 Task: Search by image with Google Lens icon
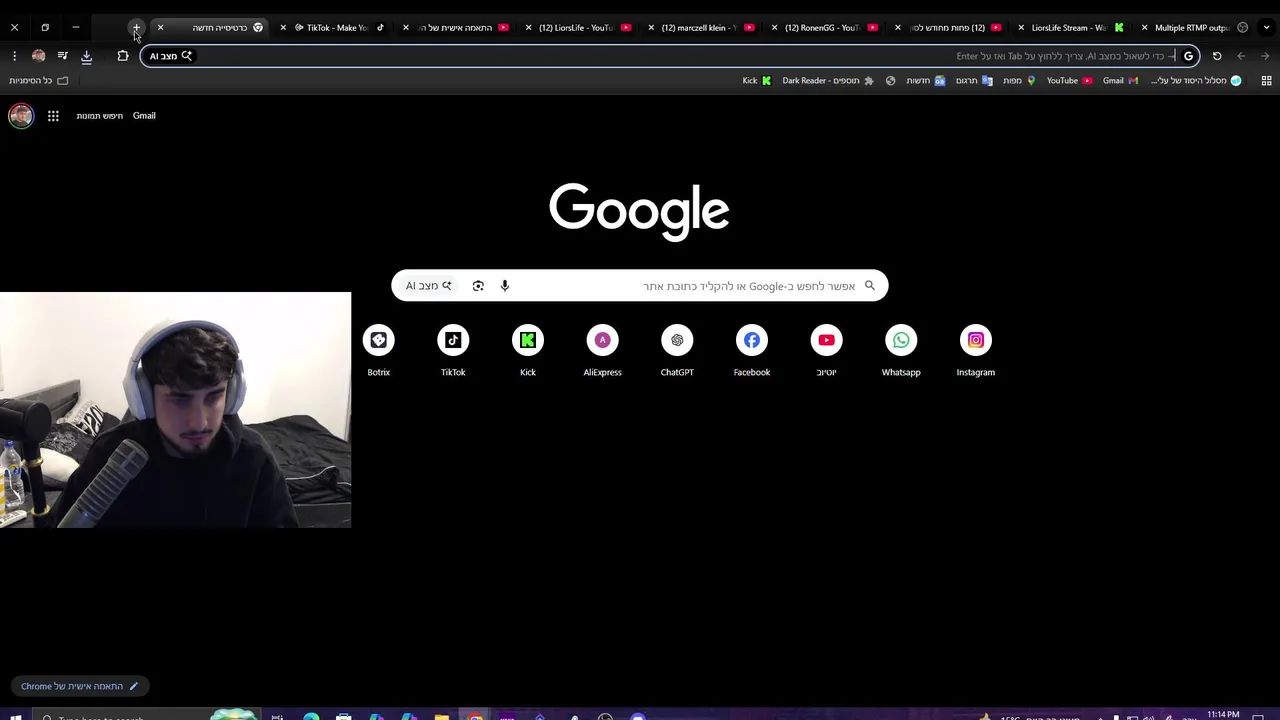(478, 286)
